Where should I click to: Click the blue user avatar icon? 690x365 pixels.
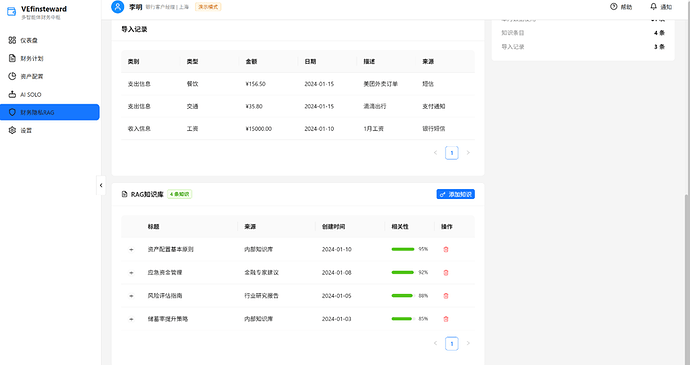[x=117, y=7]
